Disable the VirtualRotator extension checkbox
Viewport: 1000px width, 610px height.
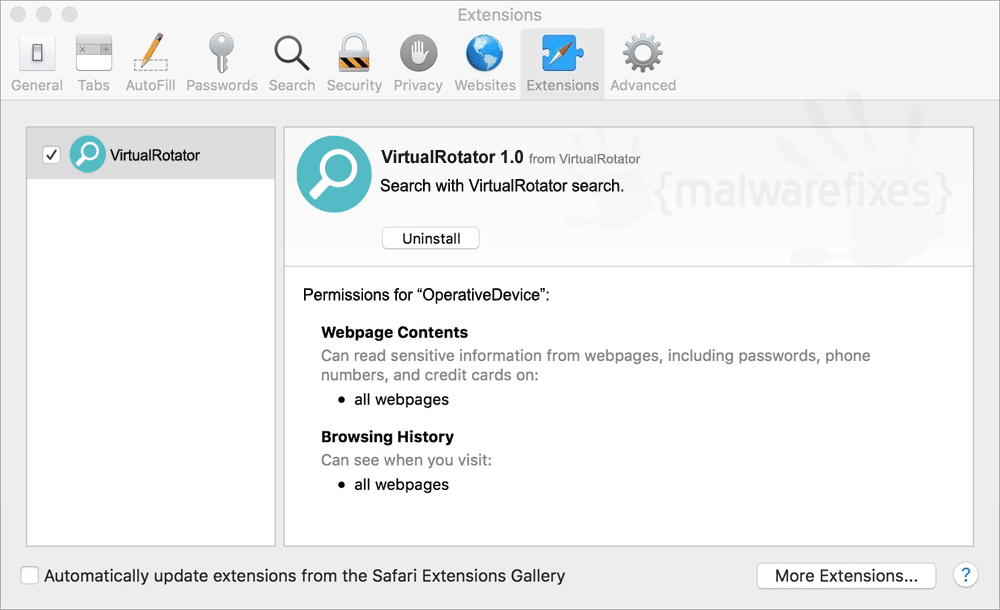[51, 154]
